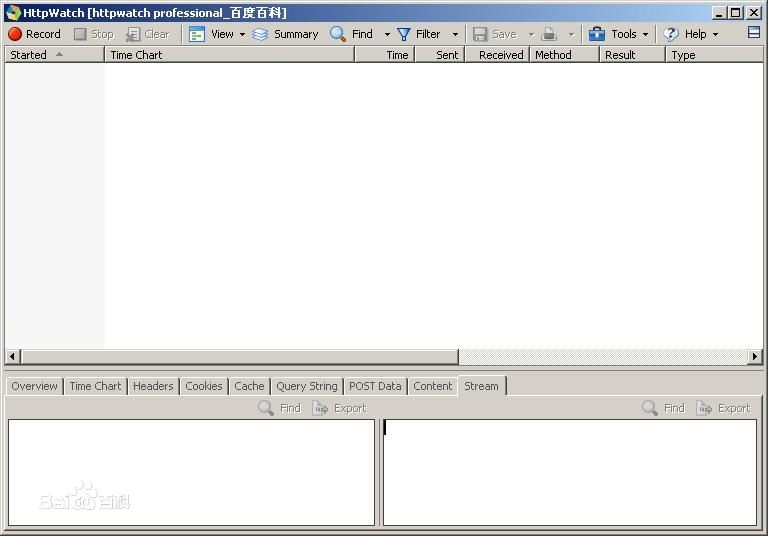Click right stream pane Export icon
This screenshot has width=768, height=536.
[704, 408]
